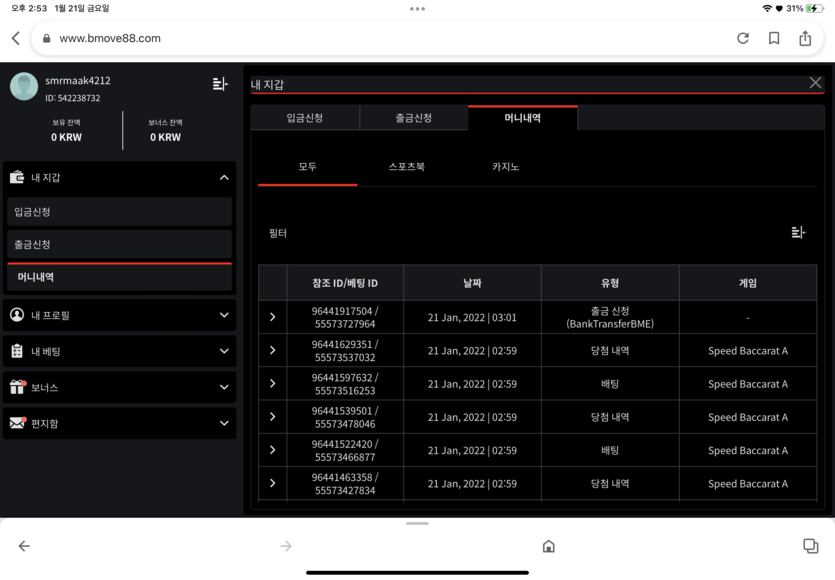This screenshot has height=580, width=835.
Task: Expand row 96441539501 details
Action: click(x=273, y=416)
